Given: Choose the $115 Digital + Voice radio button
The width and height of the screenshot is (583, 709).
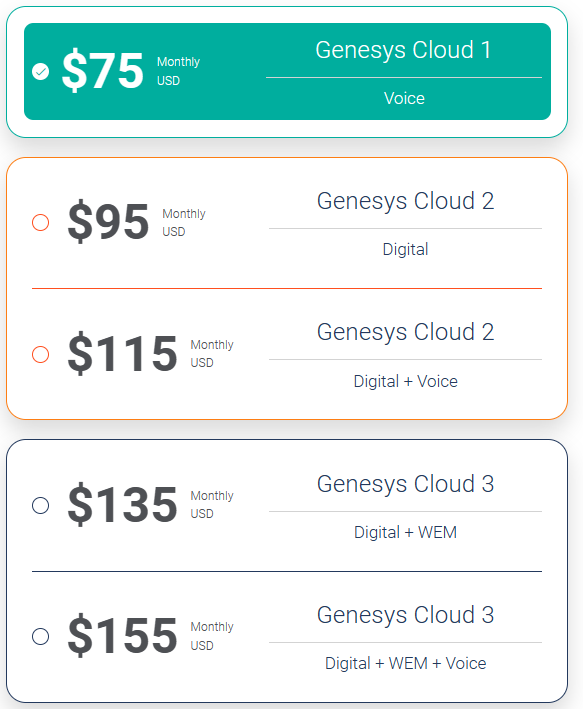Looking at the screenshot, I should coord(41,354).
